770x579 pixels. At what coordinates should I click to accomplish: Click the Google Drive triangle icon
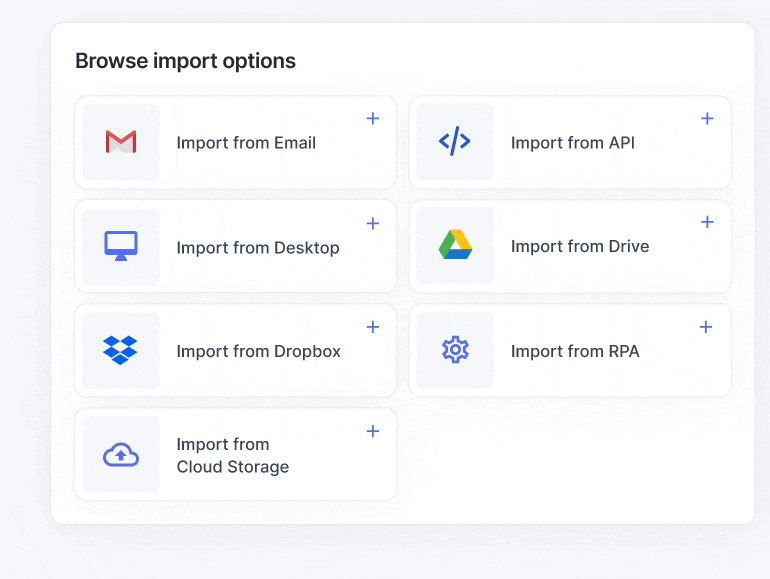click(x=455, y=245)
